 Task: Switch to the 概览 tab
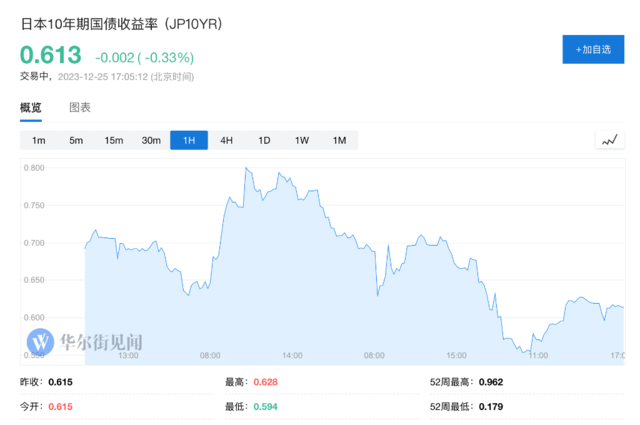point(31,107)
